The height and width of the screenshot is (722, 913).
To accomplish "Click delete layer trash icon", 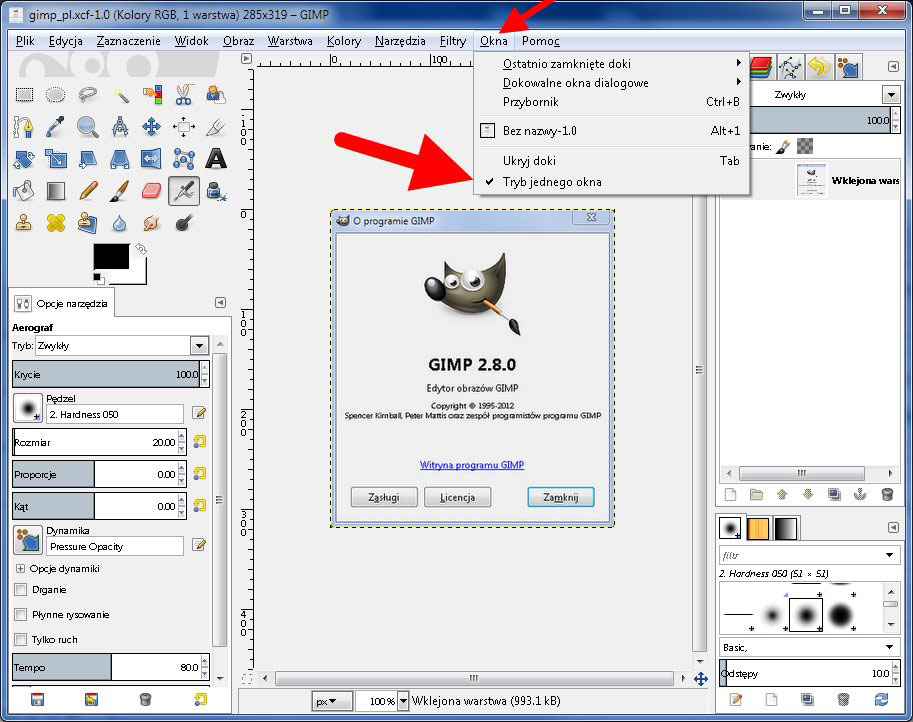I will click(887, 494).
